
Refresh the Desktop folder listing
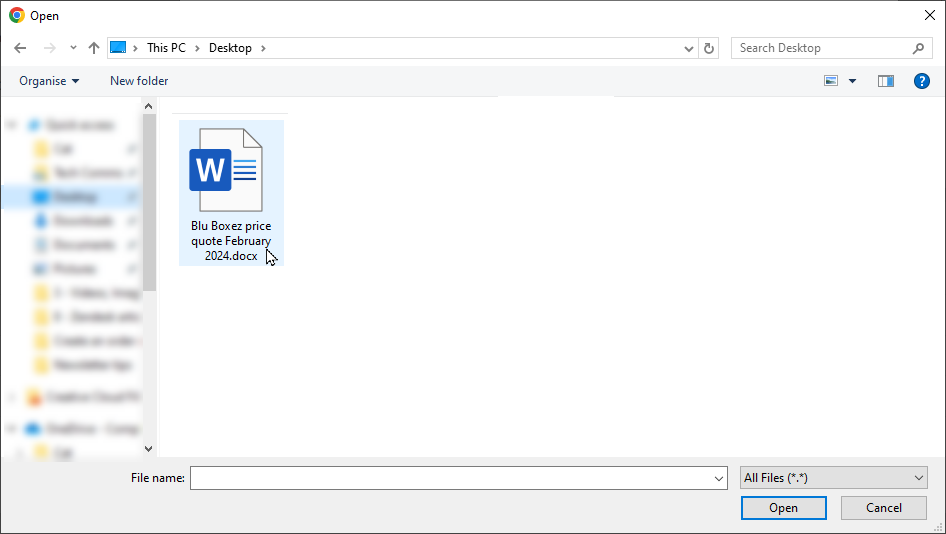[x=709, y=48]
